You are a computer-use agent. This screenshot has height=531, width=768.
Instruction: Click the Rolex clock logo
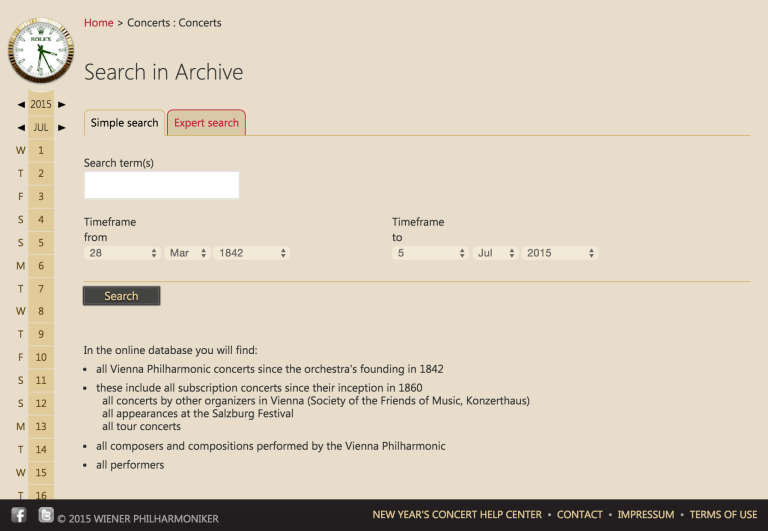tap(40, 52)
